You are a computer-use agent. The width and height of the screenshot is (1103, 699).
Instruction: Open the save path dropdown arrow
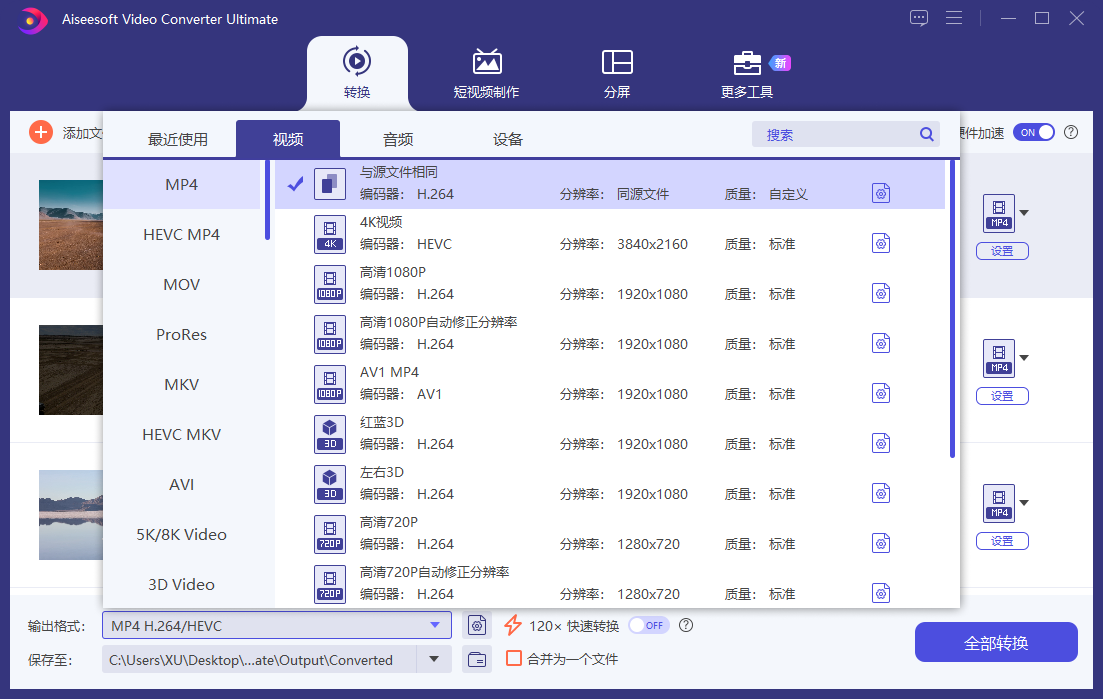point(434,659)
